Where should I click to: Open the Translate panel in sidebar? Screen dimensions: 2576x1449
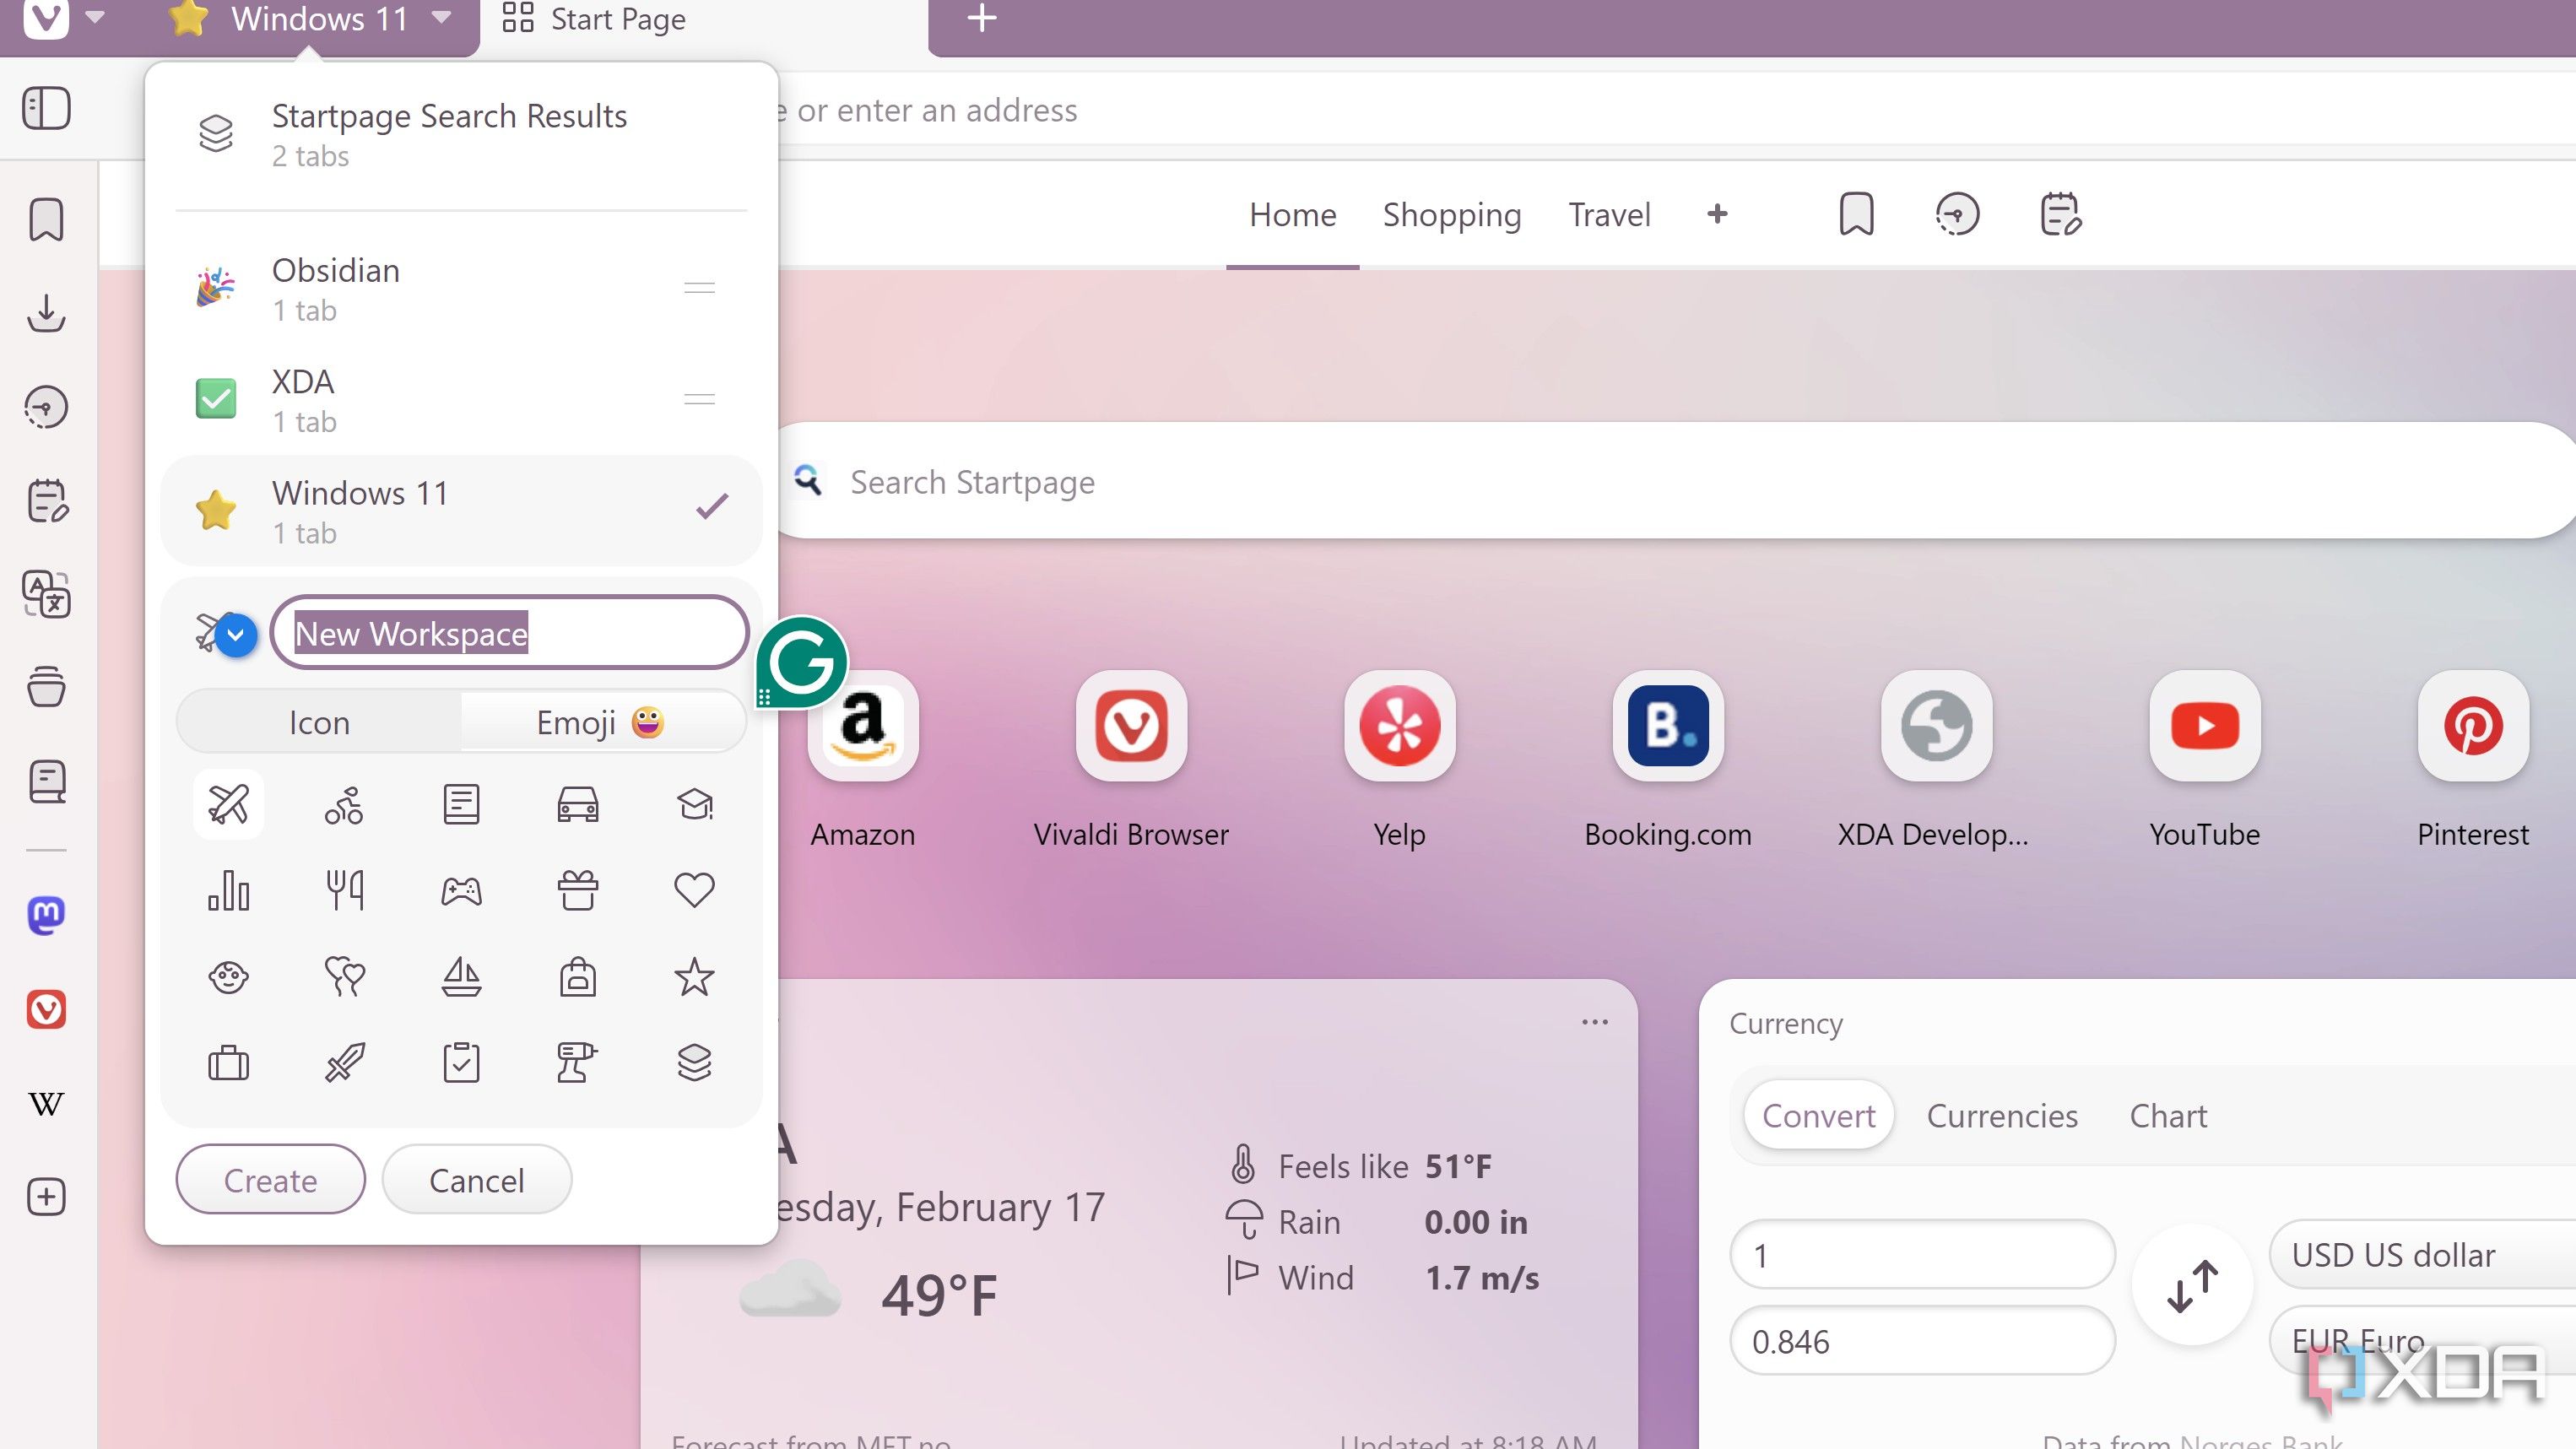coord(46,594)
